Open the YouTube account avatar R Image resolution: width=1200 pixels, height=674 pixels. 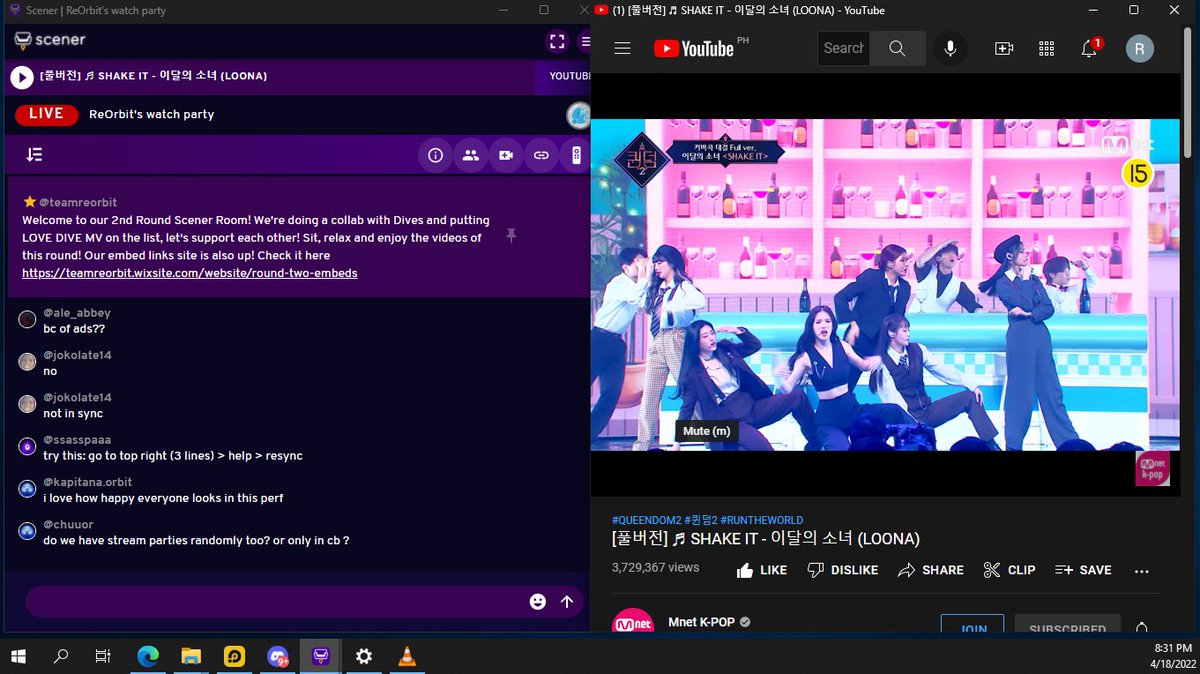tap(1139, 48)
